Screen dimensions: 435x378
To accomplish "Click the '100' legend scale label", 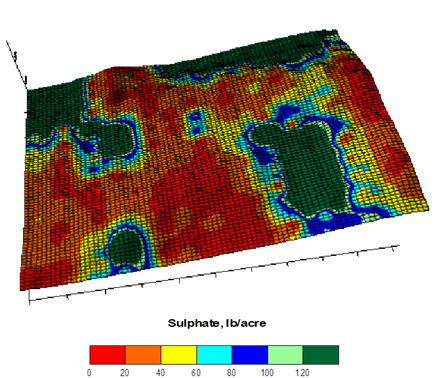I will point(267,372).
